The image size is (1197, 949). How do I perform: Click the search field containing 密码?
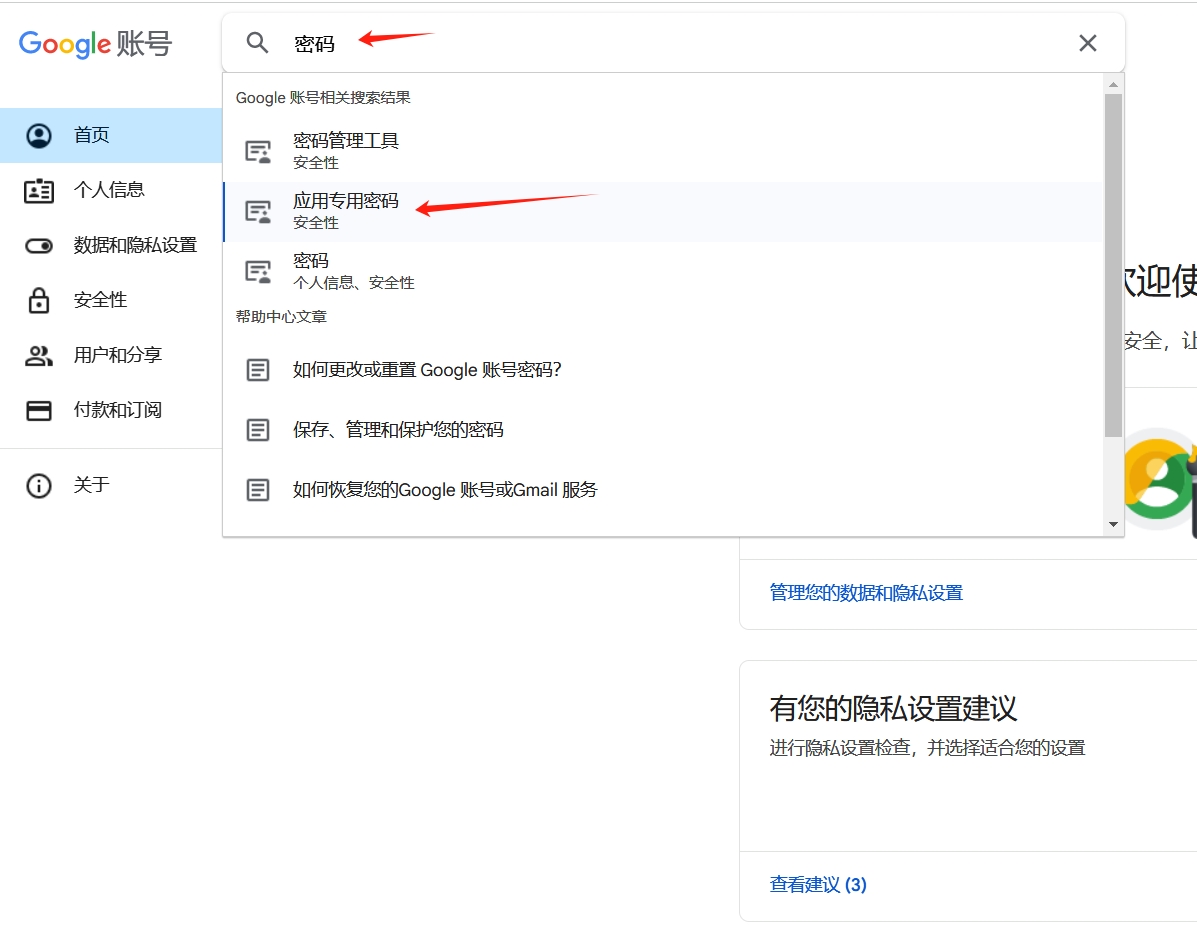673,43
